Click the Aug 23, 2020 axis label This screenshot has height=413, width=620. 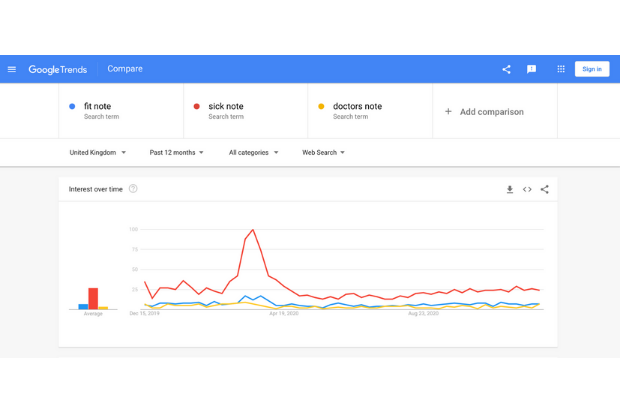[423, 313]
